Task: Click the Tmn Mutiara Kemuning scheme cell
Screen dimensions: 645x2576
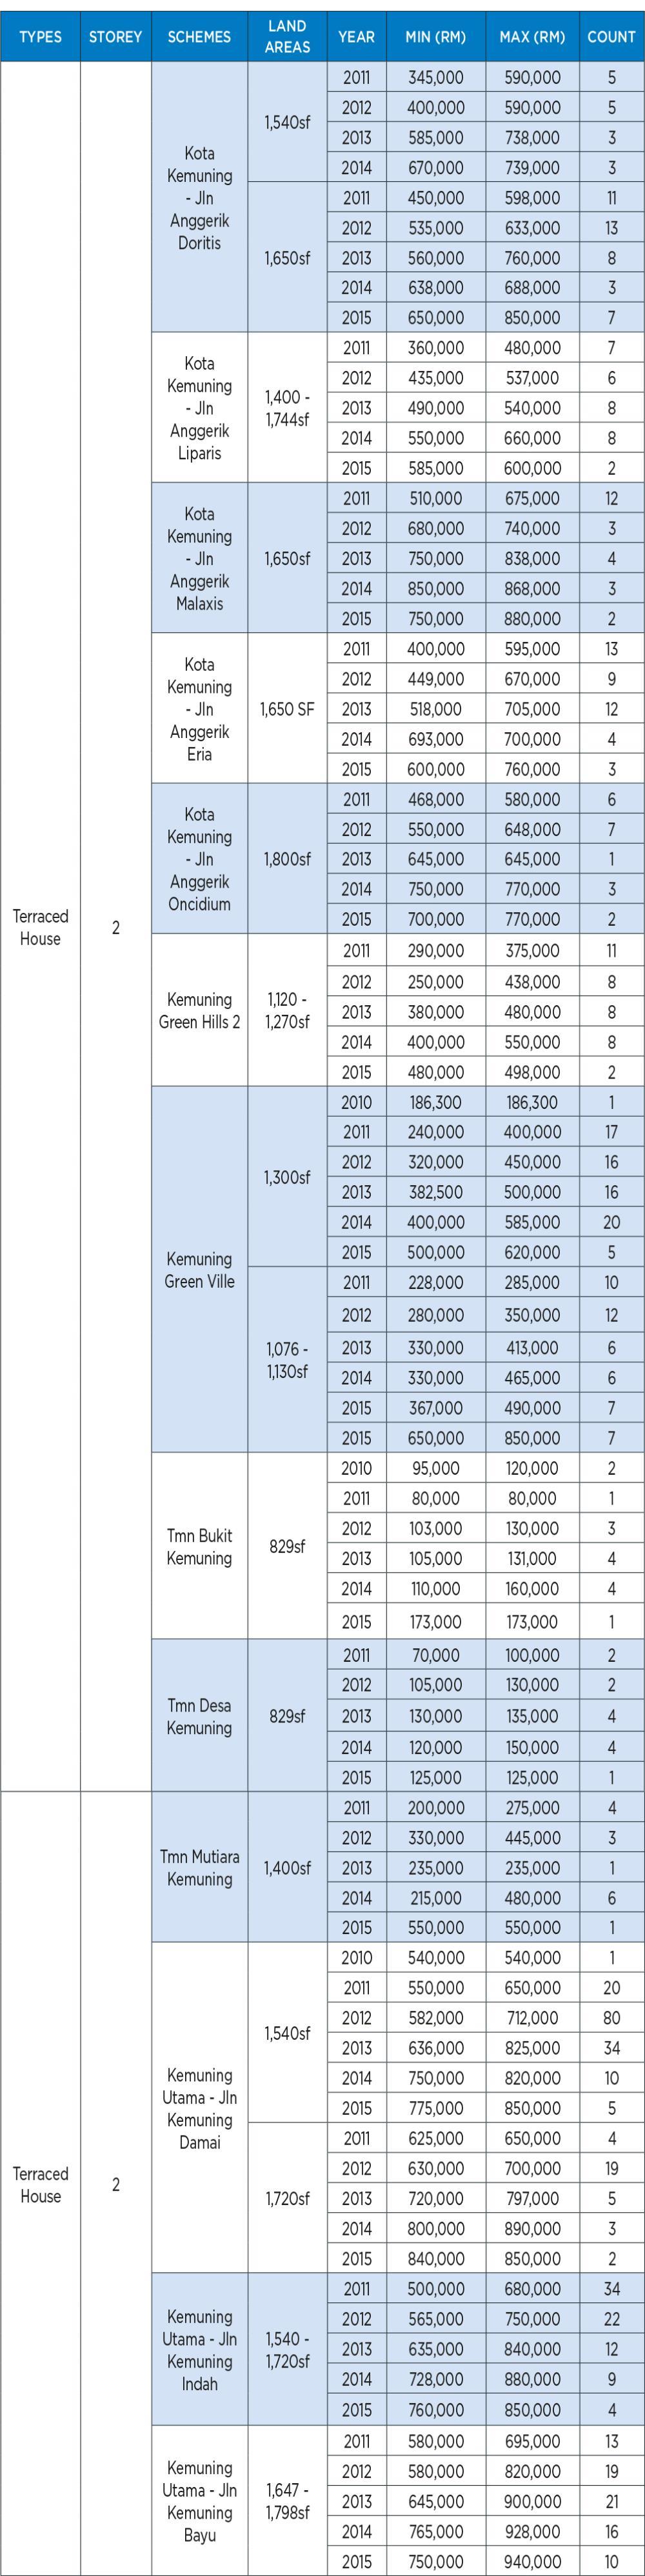Action: click(x=199, y=1867)
